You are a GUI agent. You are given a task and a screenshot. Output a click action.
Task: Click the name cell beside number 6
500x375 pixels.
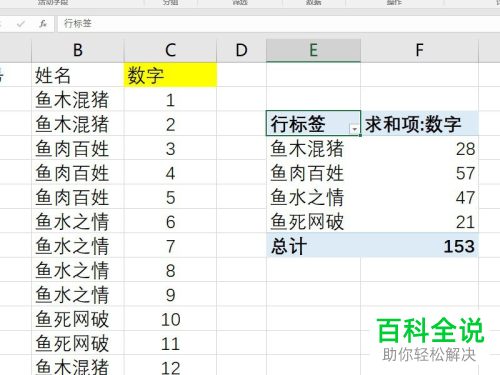(x=77, y=221)
